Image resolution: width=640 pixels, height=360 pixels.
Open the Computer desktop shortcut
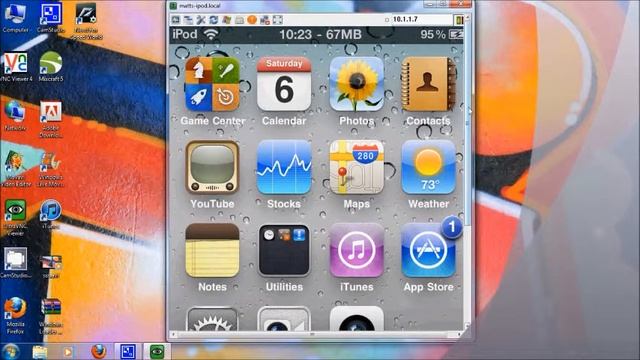(16, 17)
